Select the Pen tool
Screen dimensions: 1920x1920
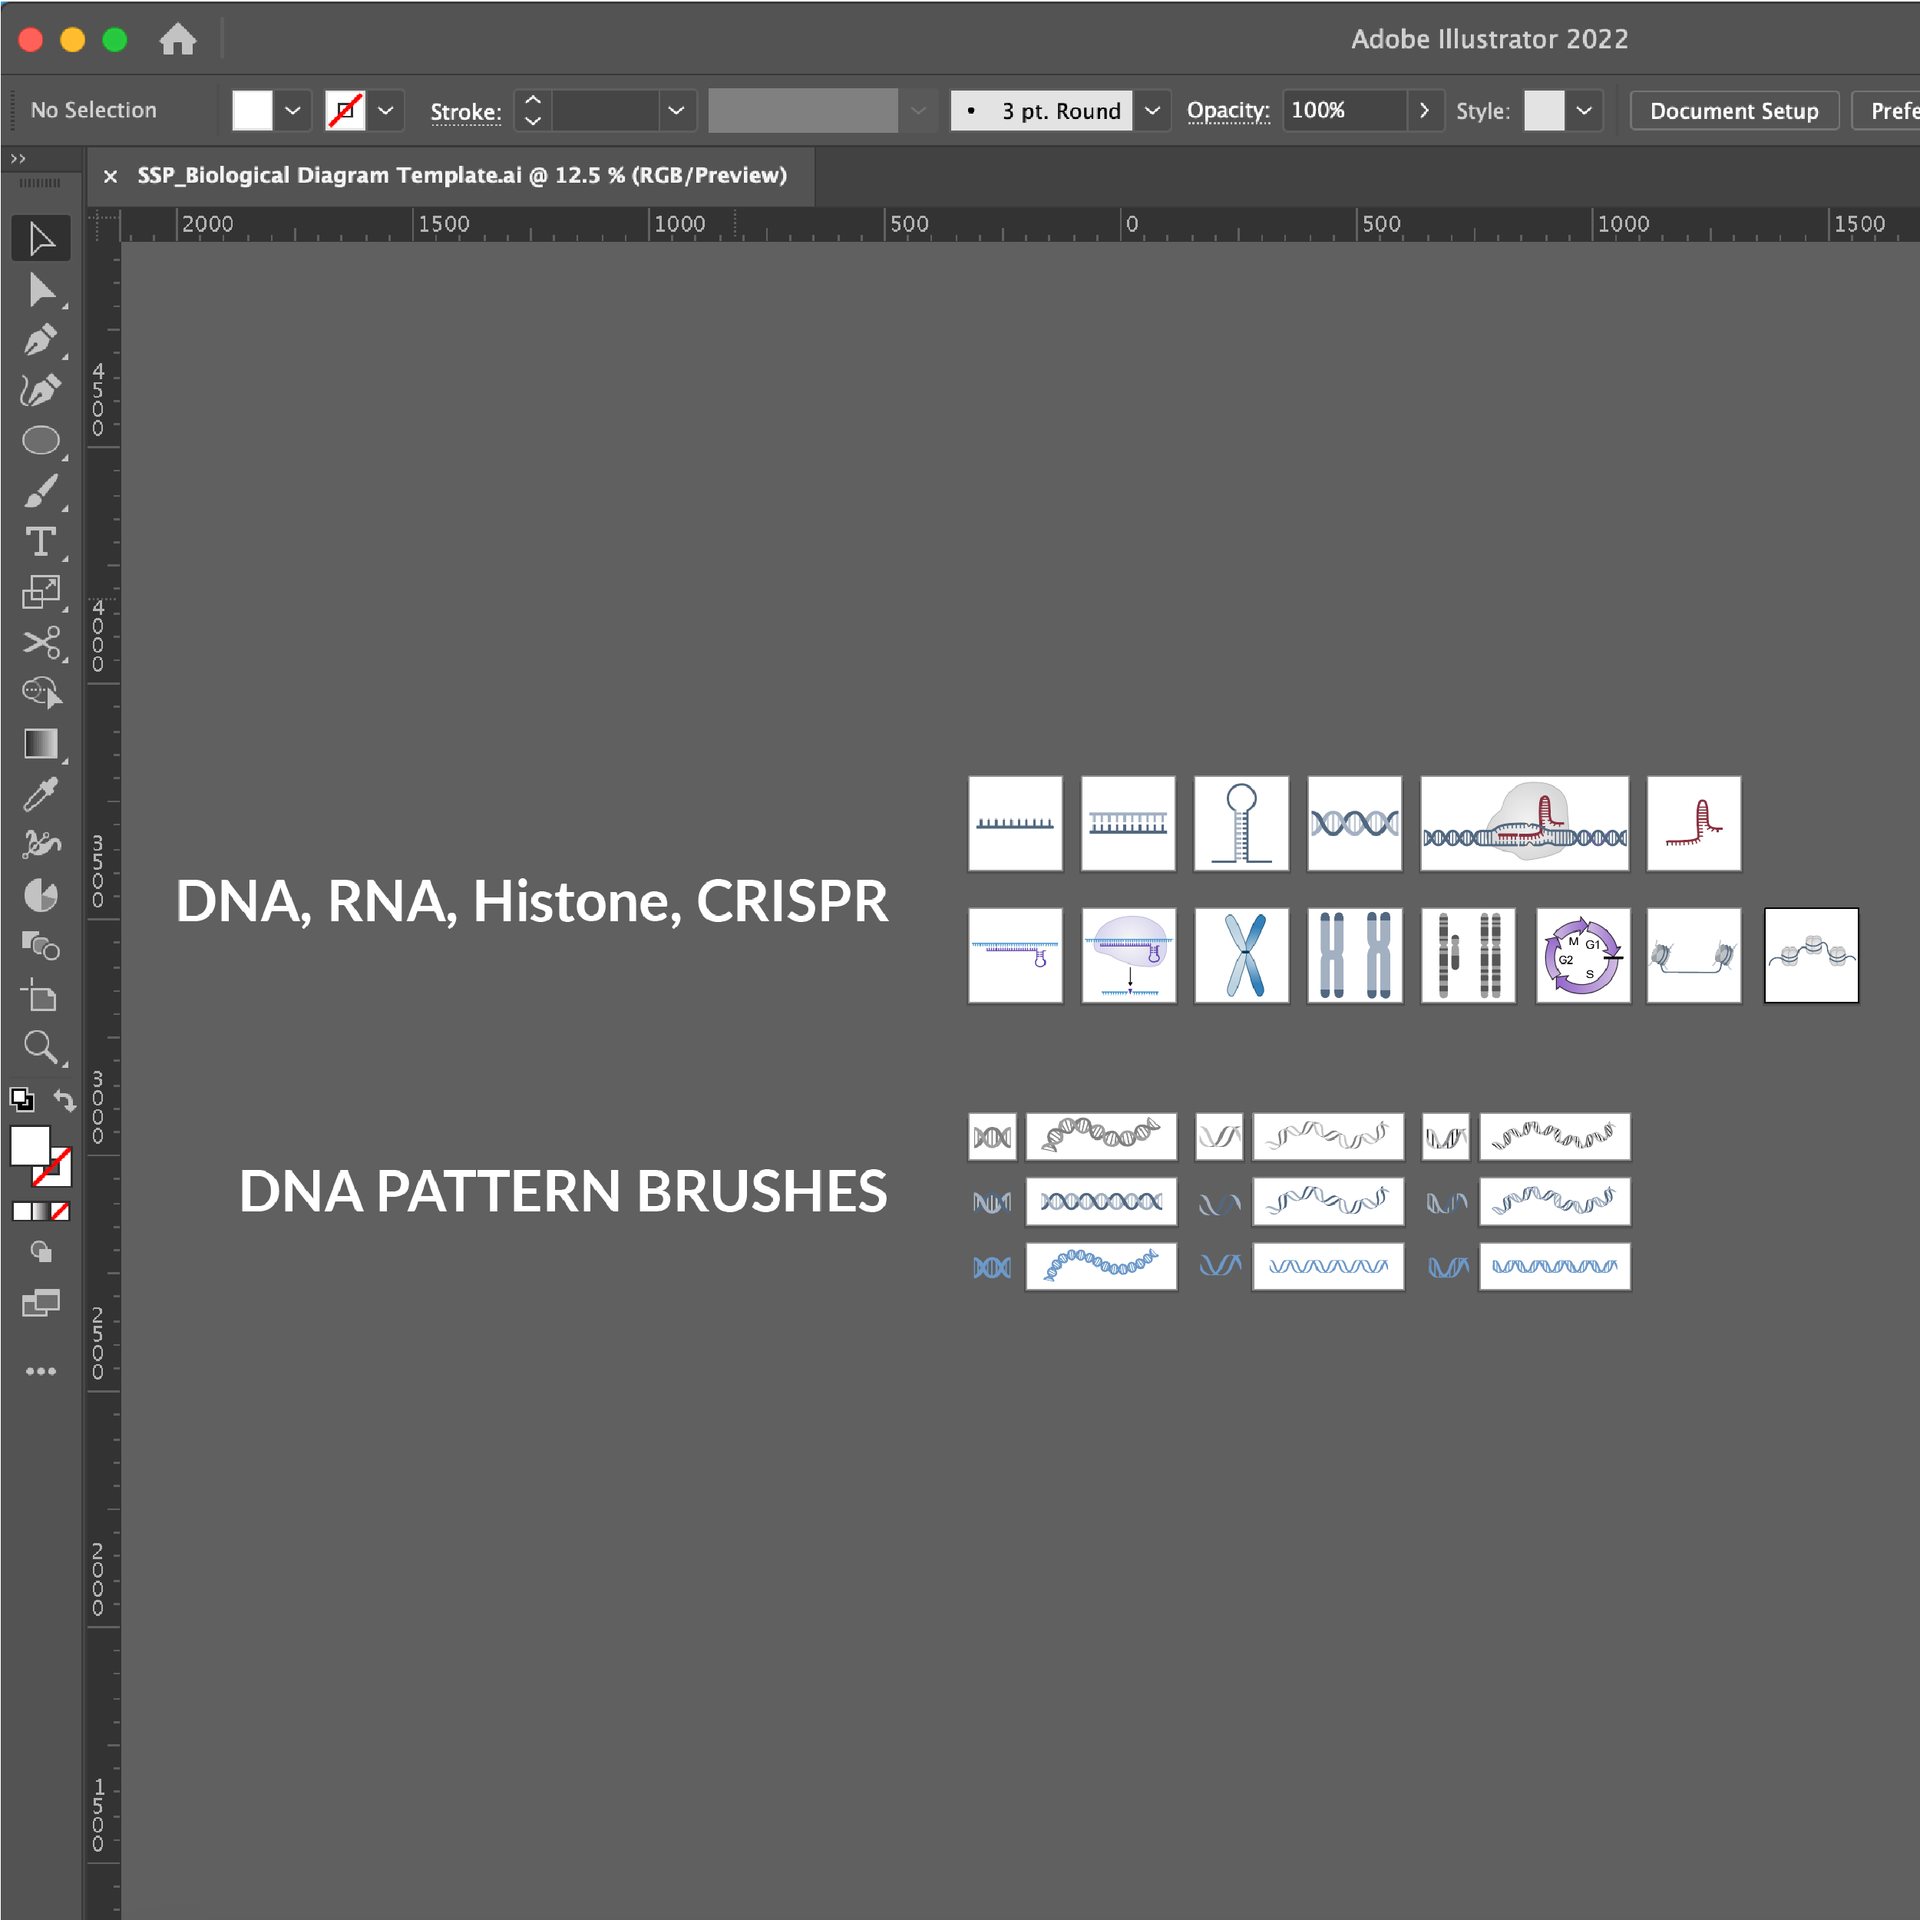coord(42,340)
